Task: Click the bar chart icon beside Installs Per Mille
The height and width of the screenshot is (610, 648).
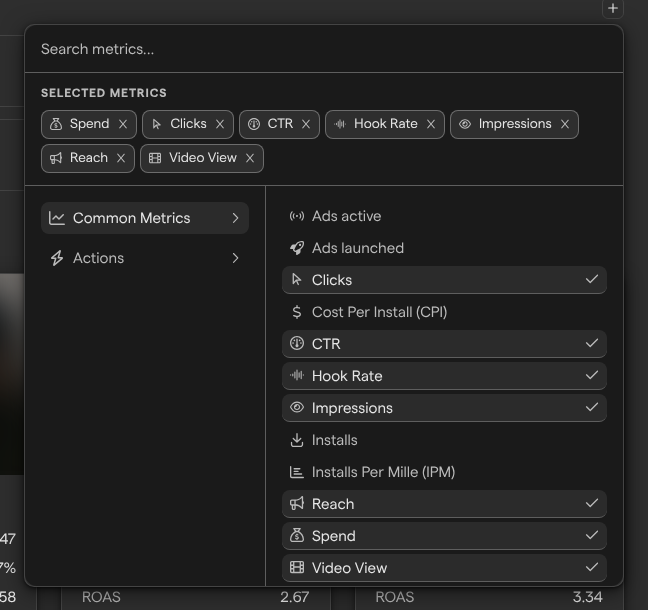Action: pyautogui.click(x=297, y=472)
